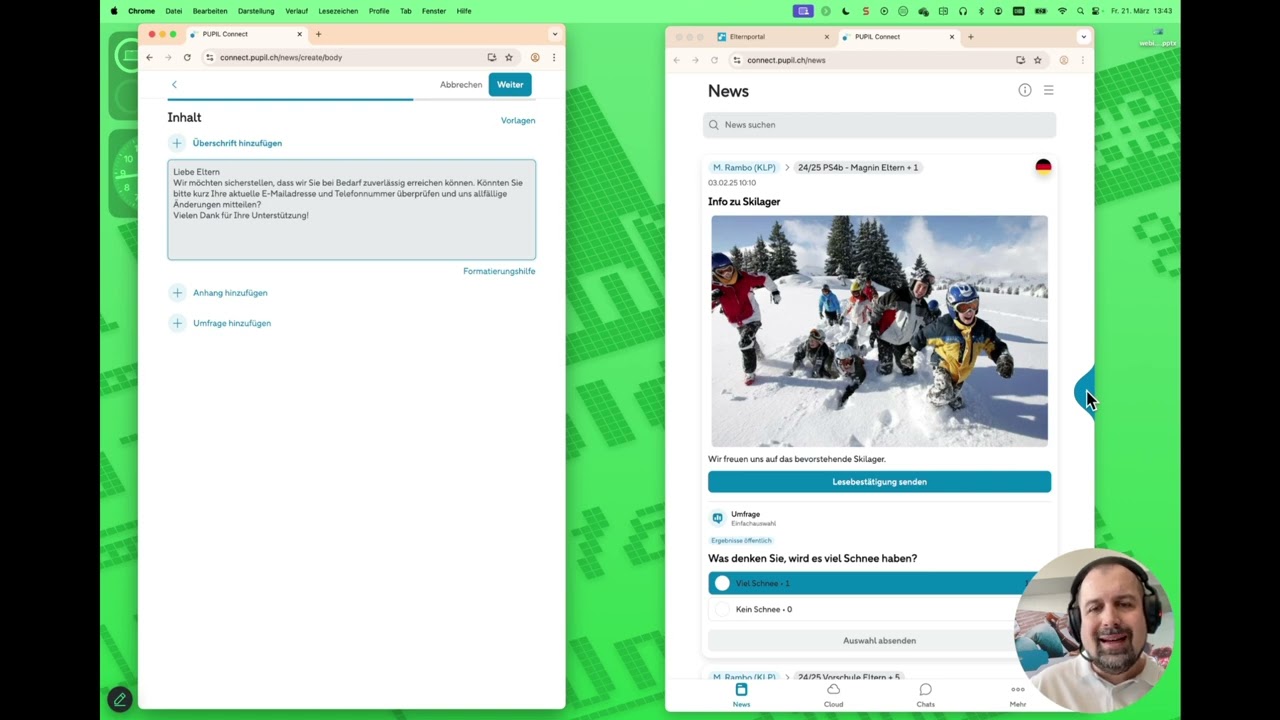Image resolution: width=1280 pixels, height=720 pixels.
Task: Click M. Rambo (KLP) sender chip above Skilager
Action: click(744, 168)
